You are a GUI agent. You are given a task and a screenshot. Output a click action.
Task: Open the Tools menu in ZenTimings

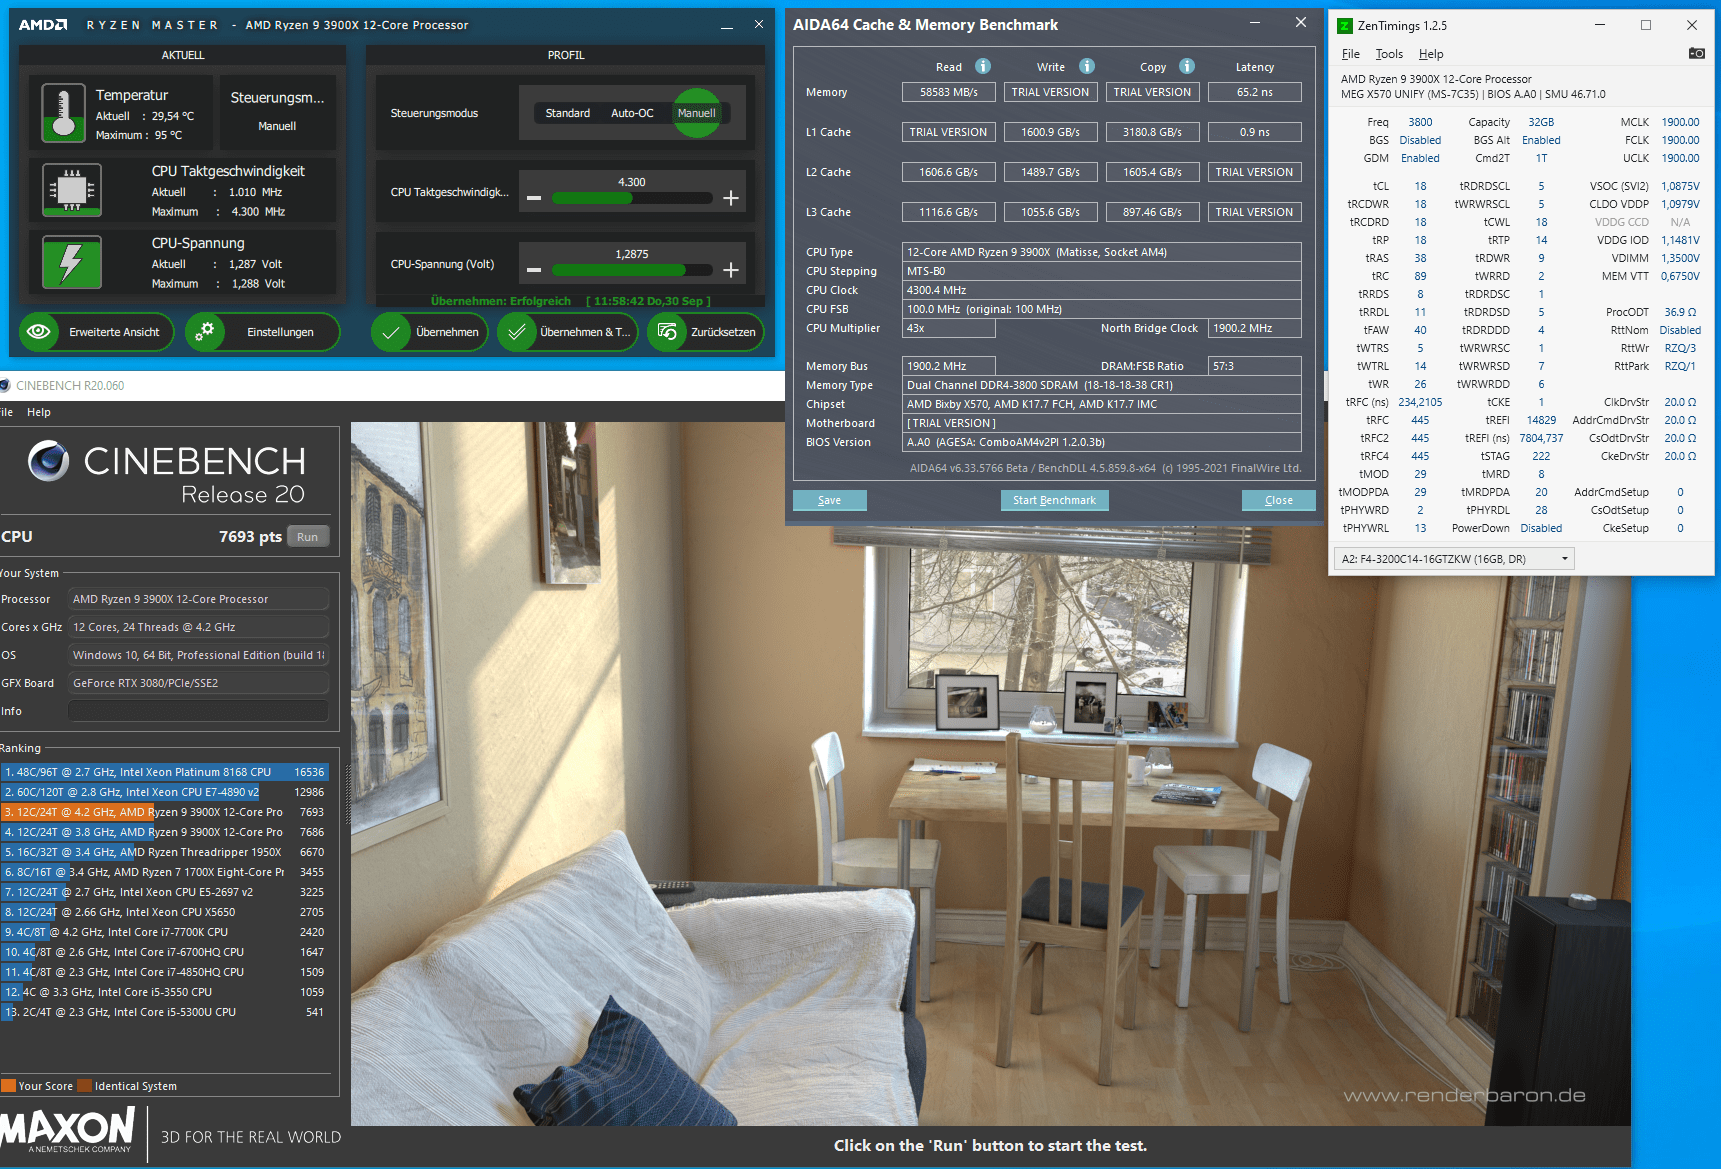tap(1389, 54)
